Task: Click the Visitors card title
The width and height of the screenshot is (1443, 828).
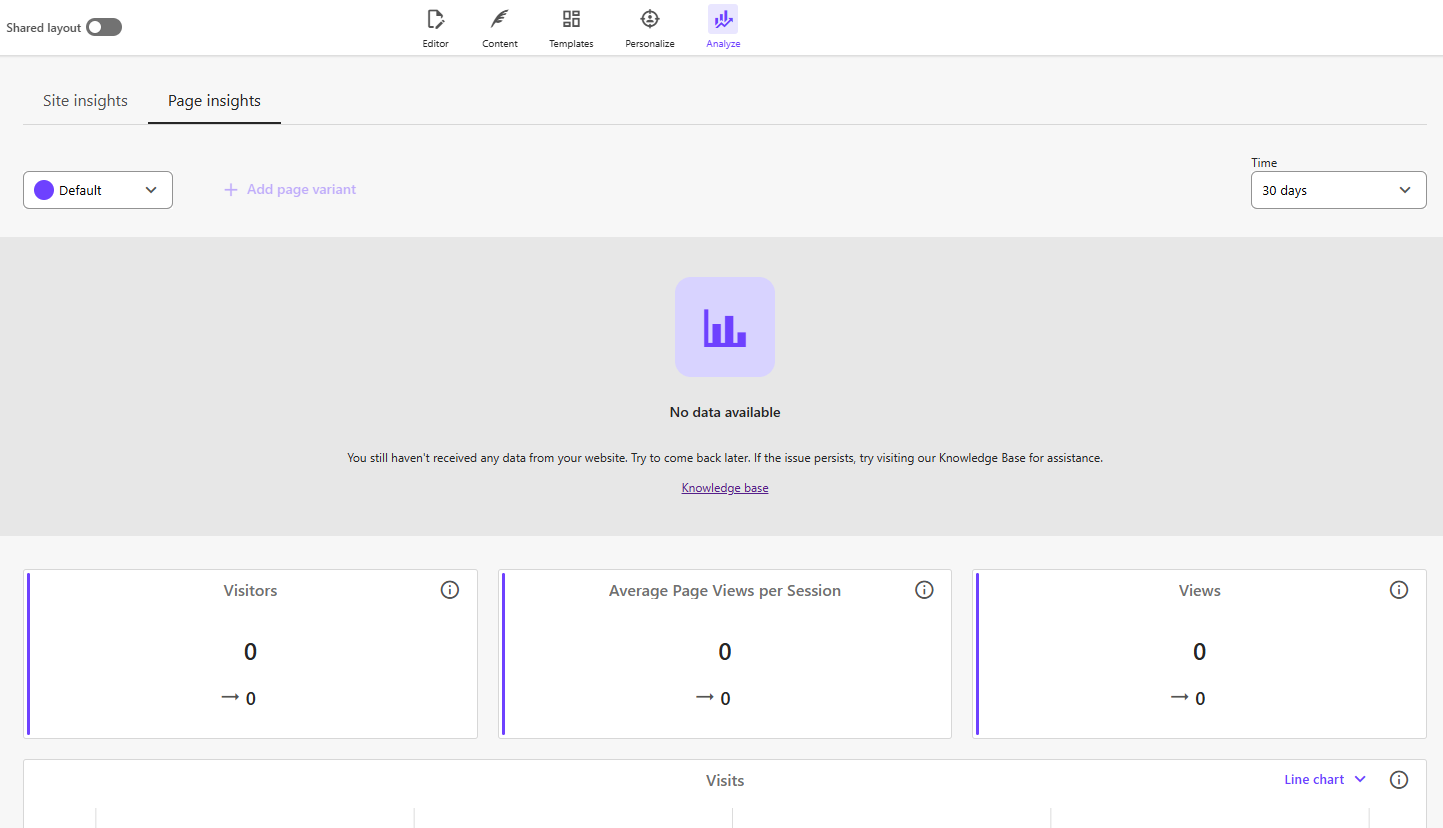Action: [x=250, y=591]
